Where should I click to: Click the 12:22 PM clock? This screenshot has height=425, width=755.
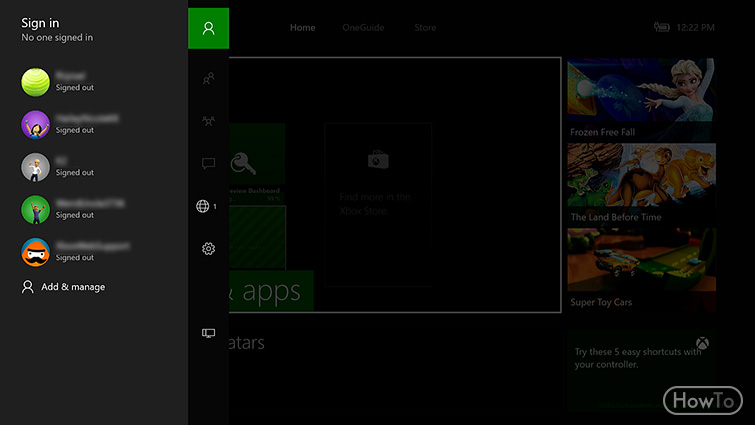[695, 27]
